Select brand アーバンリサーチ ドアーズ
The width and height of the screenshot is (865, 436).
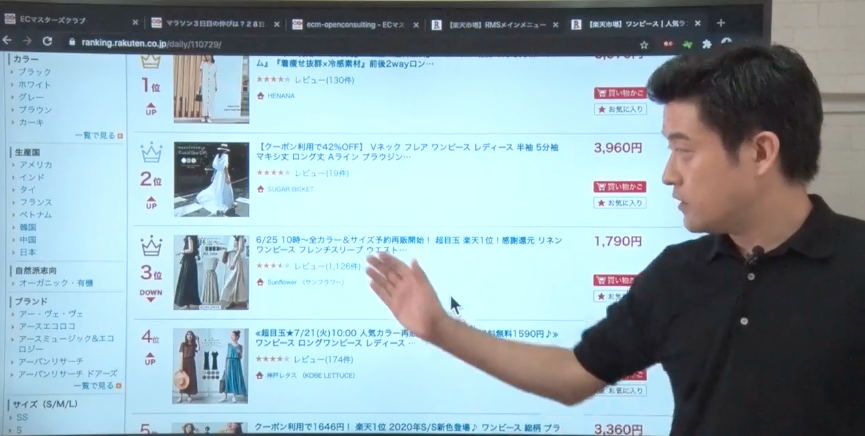click(x=68, y=374)
